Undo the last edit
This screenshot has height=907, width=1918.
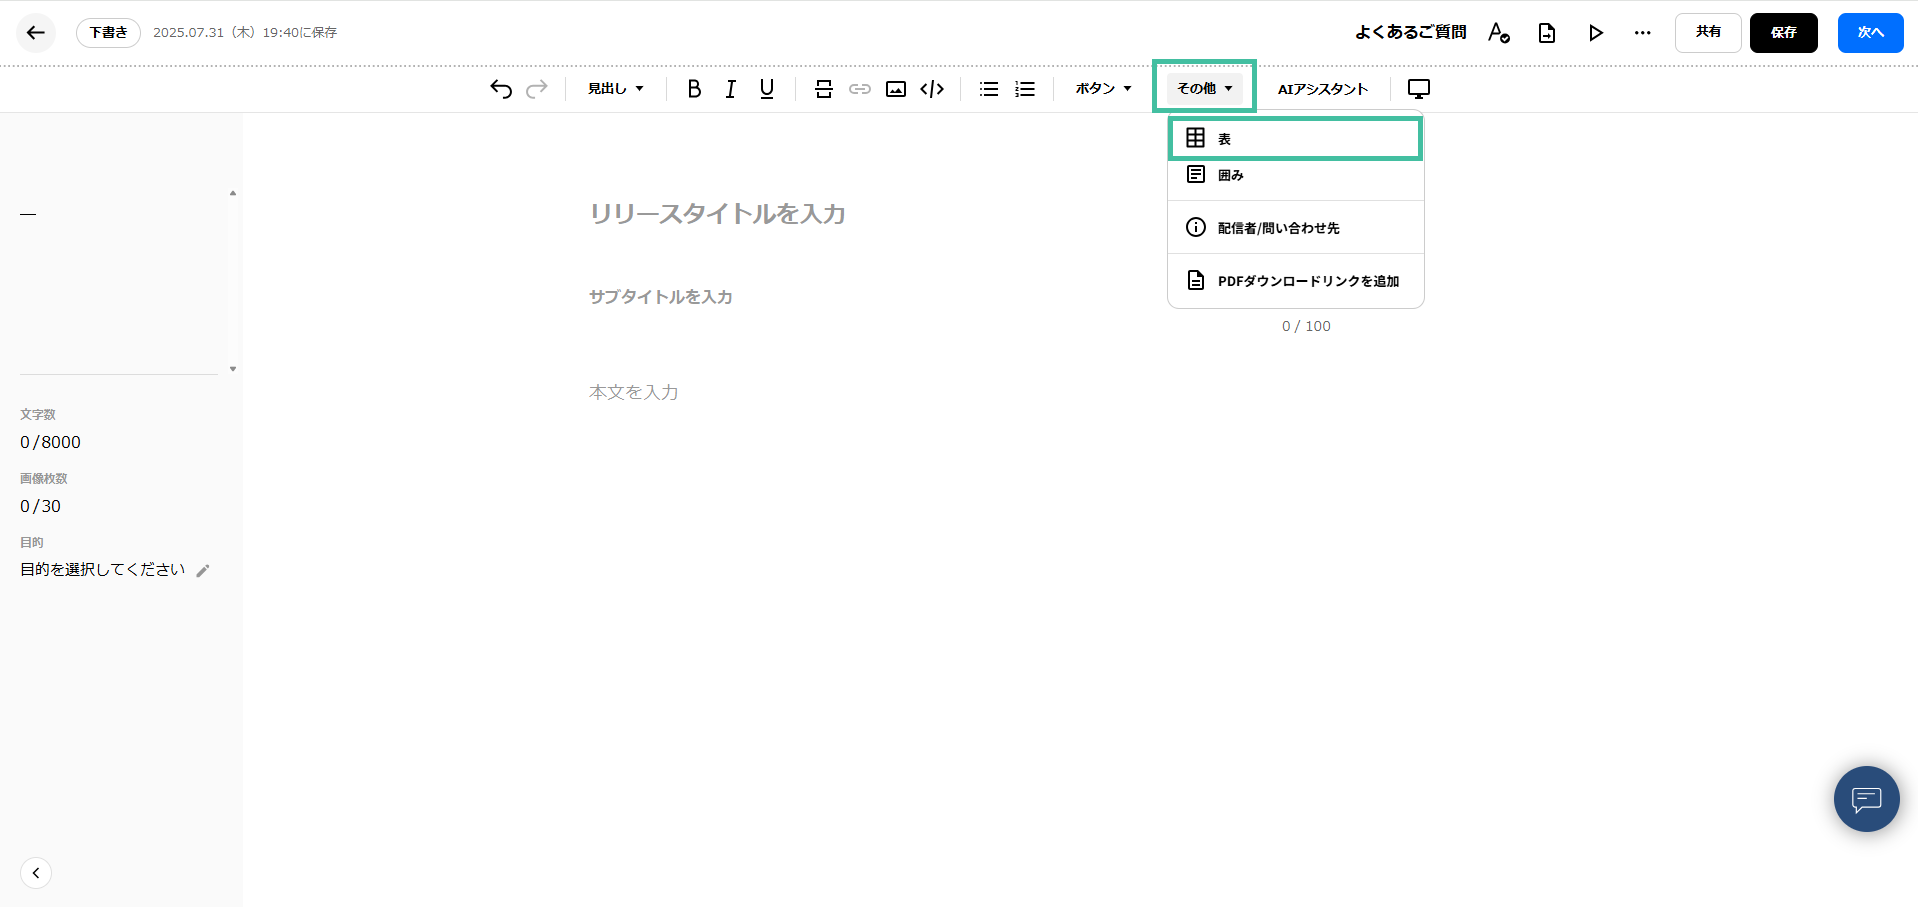[500, 88]
